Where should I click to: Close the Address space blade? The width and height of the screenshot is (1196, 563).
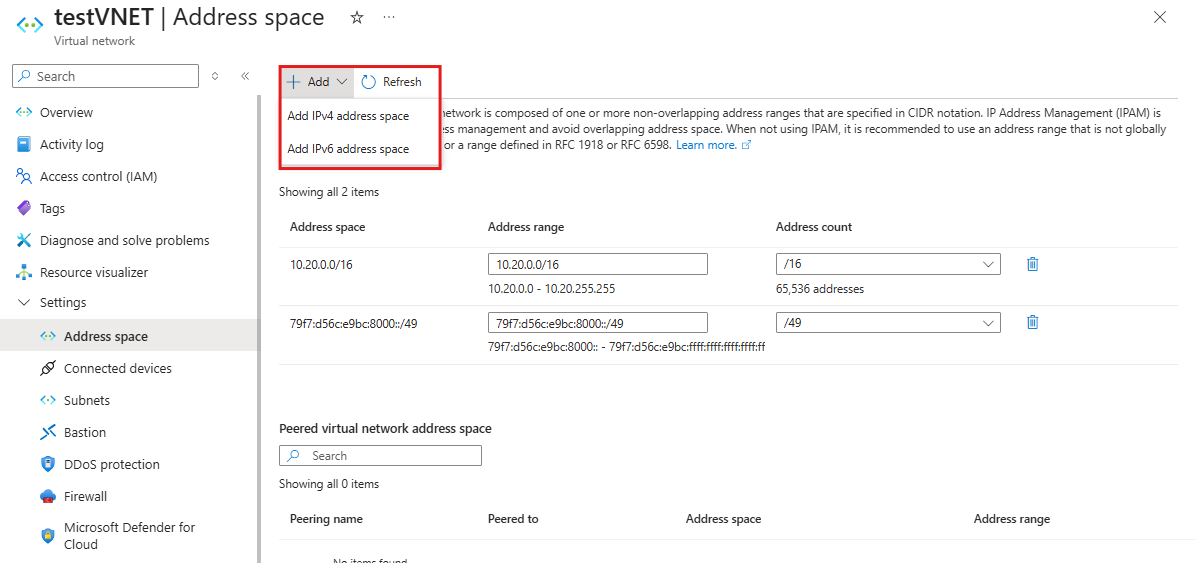pyautogui.click(x=1159, y=18)
